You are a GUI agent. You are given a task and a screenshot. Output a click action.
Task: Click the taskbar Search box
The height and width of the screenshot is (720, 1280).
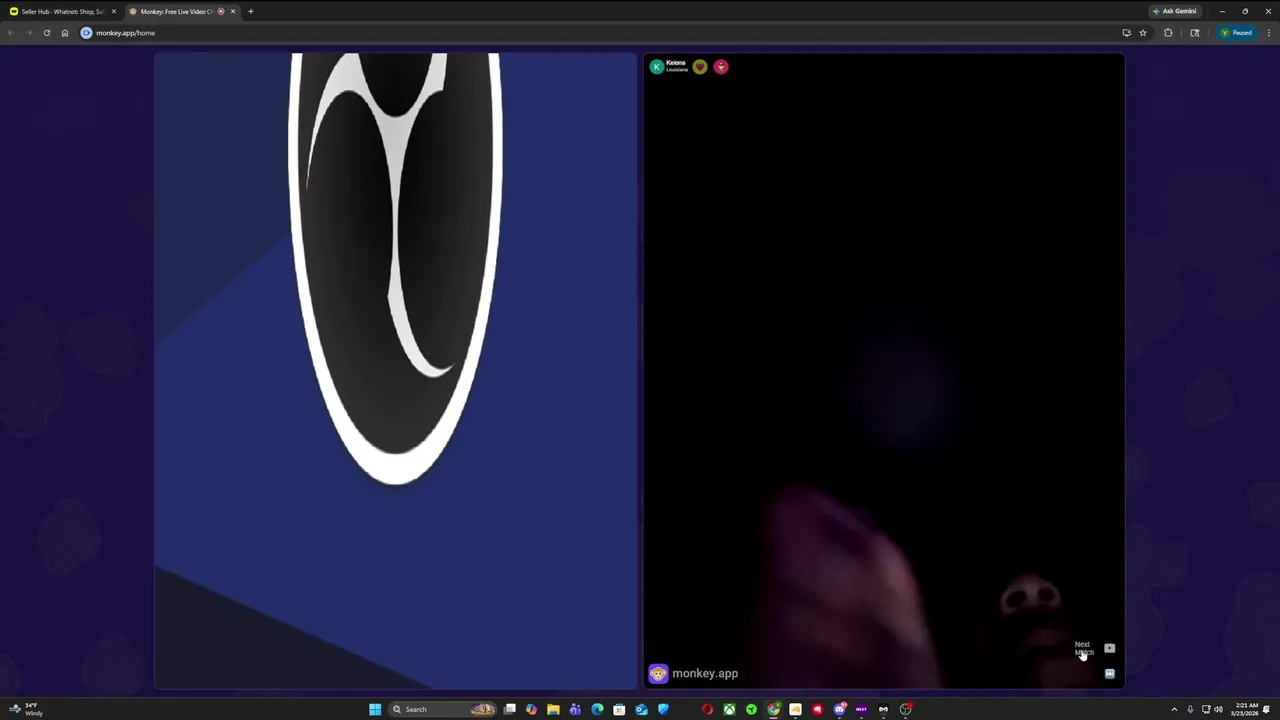(x=443, y=709)
